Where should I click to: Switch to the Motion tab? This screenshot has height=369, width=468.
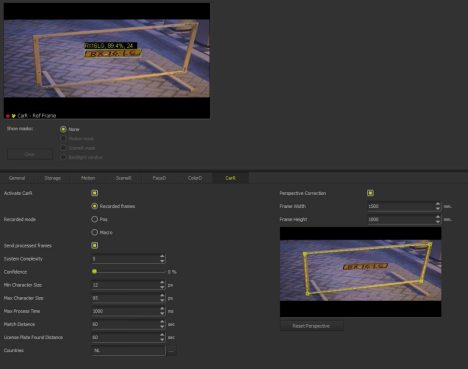tap(88, 178)
